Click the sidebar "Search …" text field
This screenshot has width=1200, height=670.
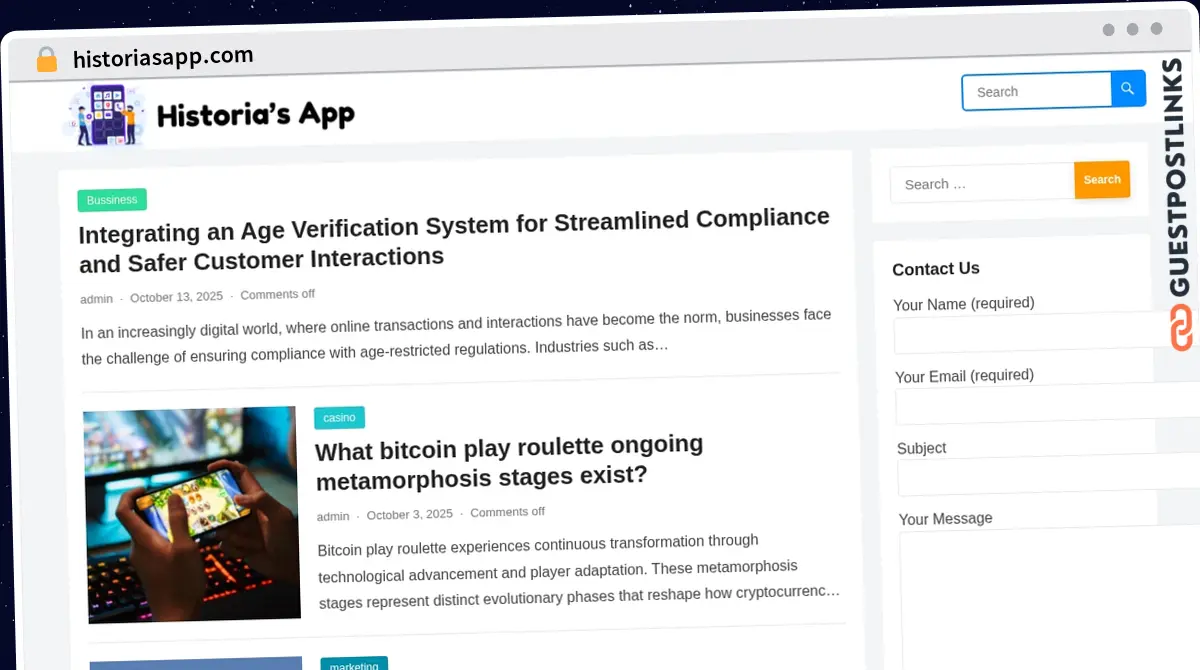tap(982, 183)
